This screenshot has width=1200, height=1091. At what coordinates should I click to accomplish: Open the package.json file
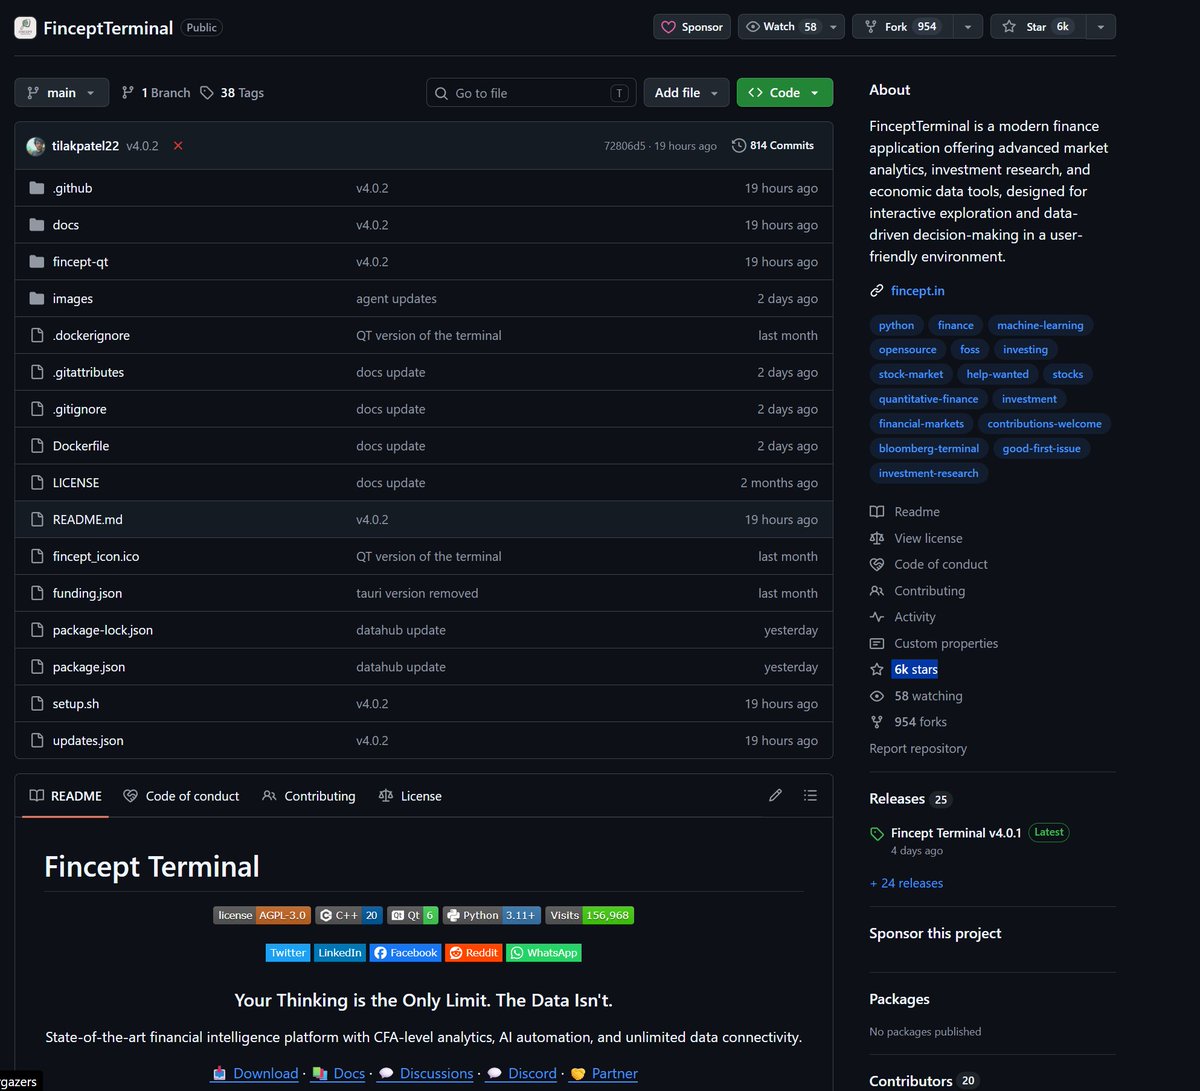(x=89, y=667)
